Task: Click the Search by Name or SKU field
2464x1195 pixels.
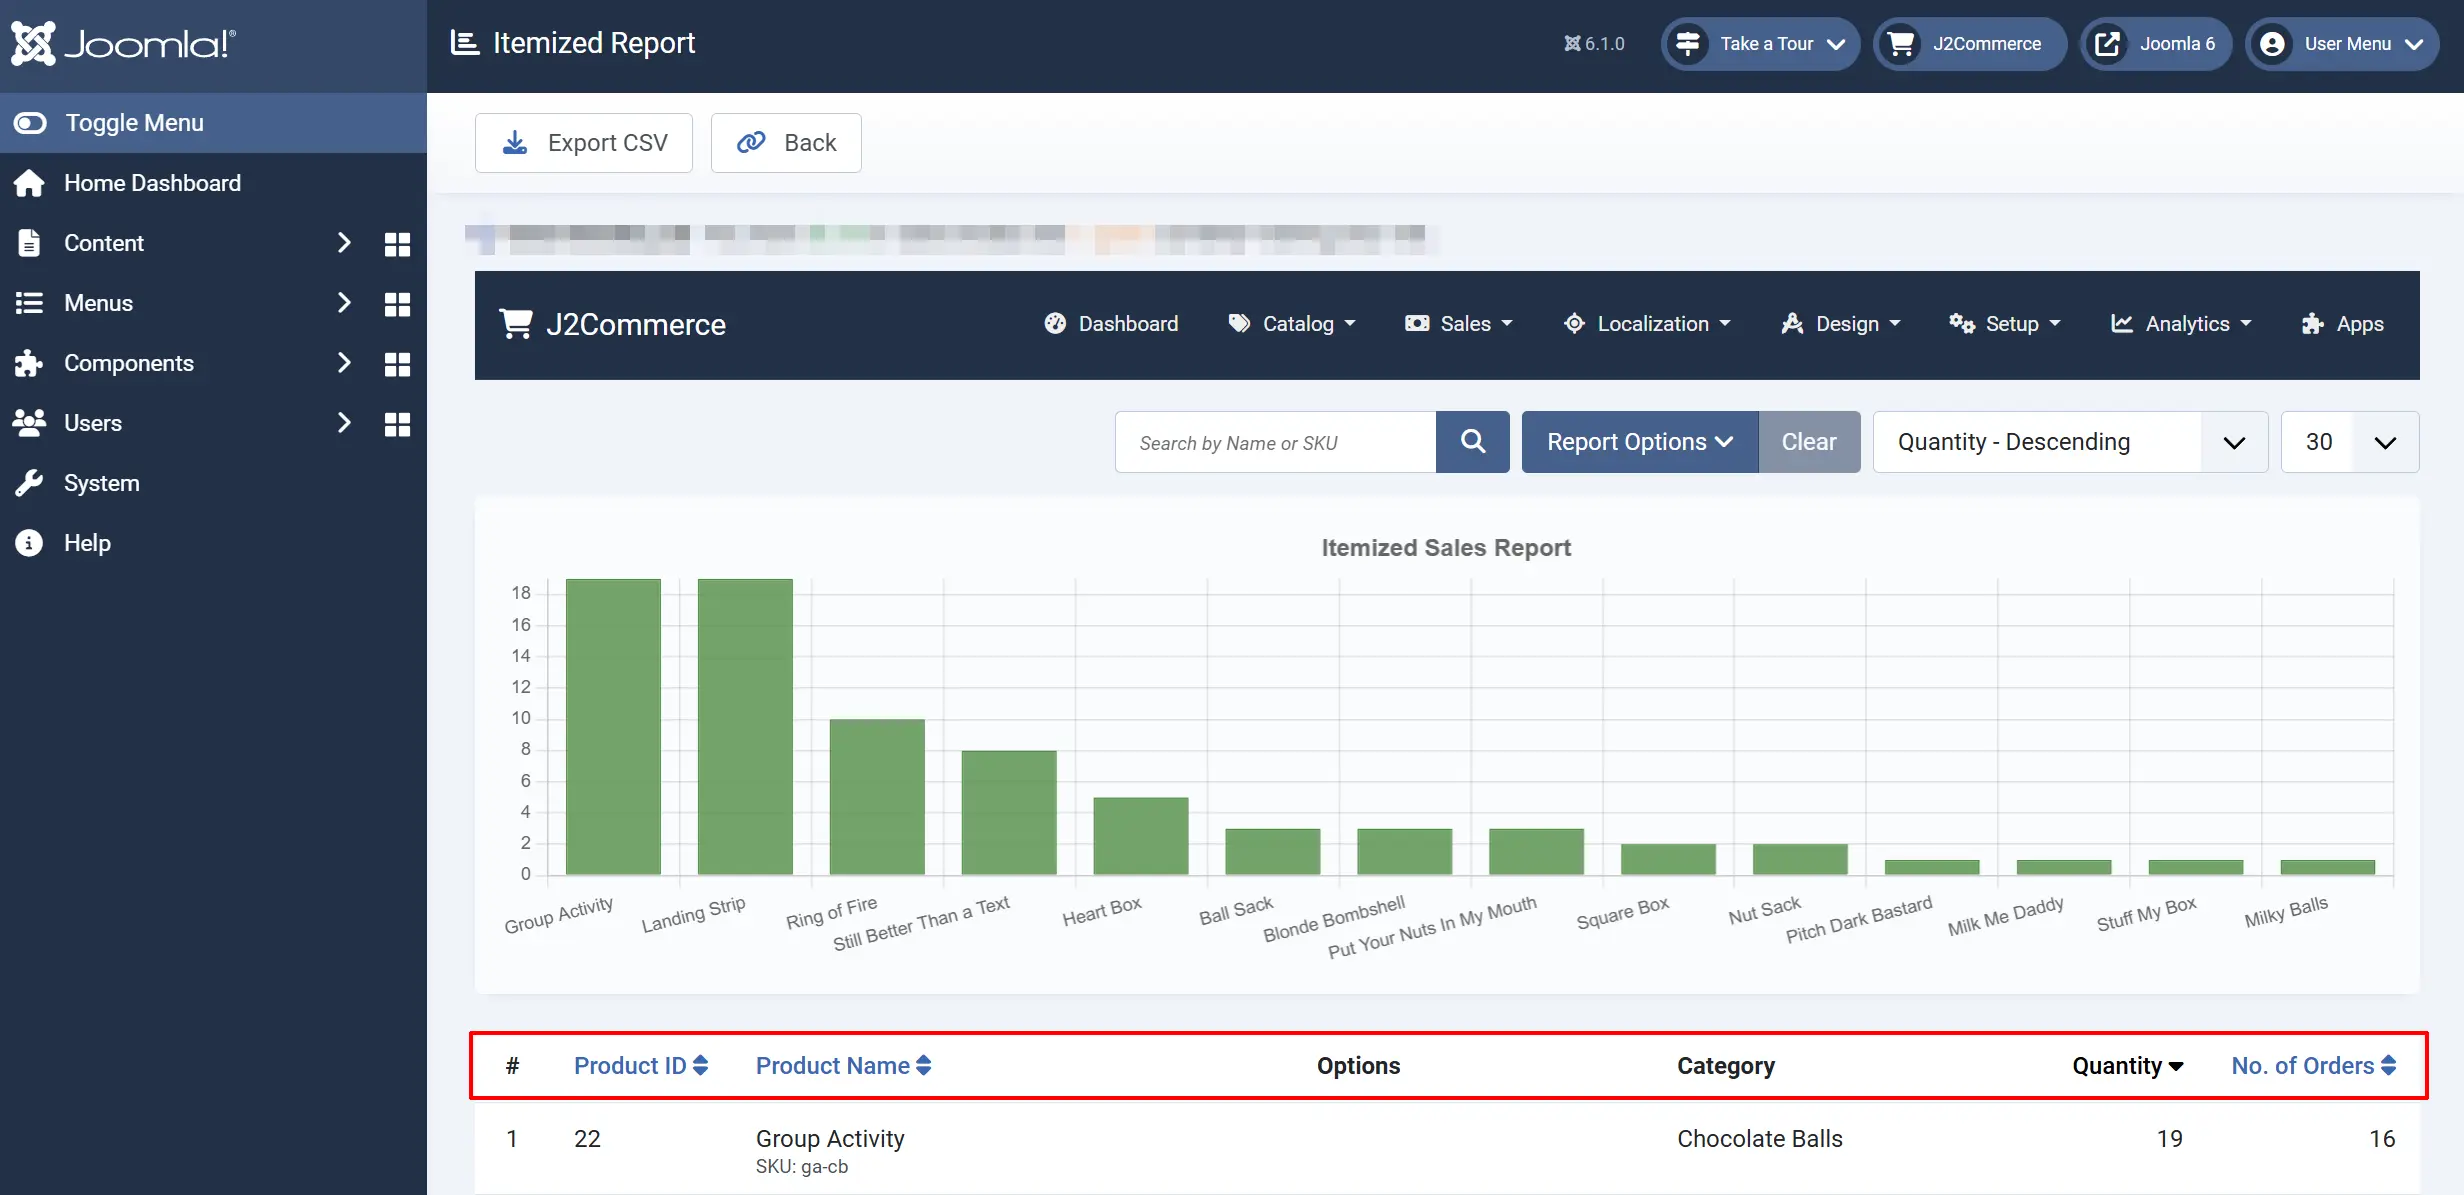Action: [x=1276, y=442]
